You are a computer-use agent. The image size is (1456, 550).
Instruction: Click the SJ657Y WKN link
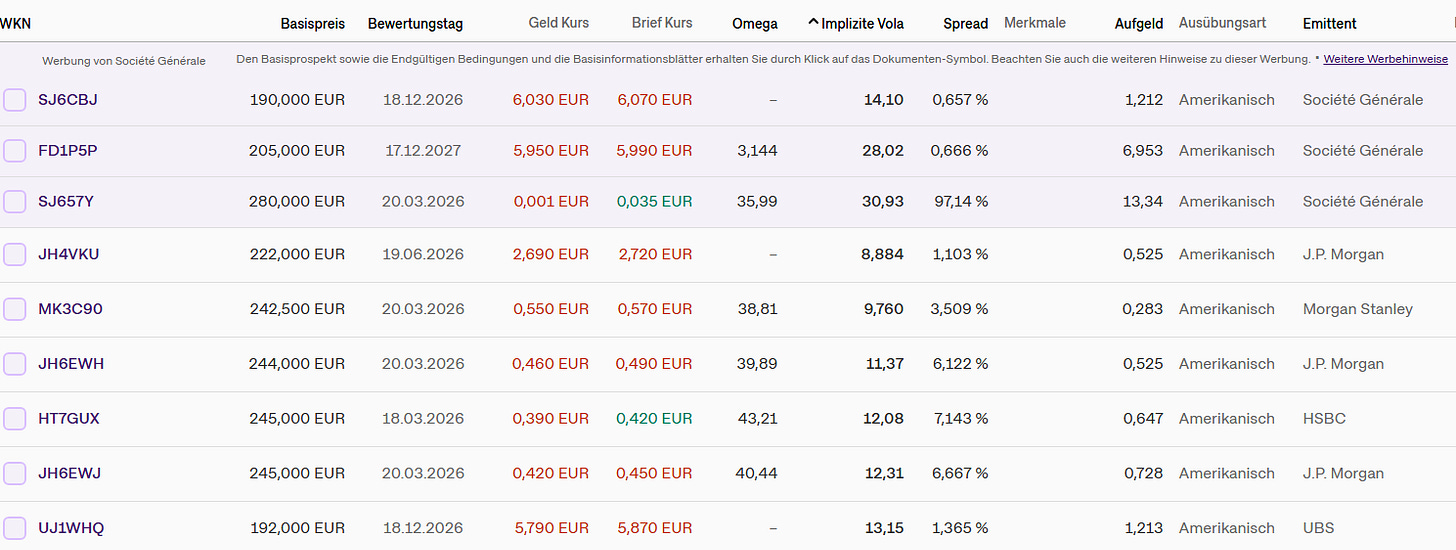[x=66, y=201]
